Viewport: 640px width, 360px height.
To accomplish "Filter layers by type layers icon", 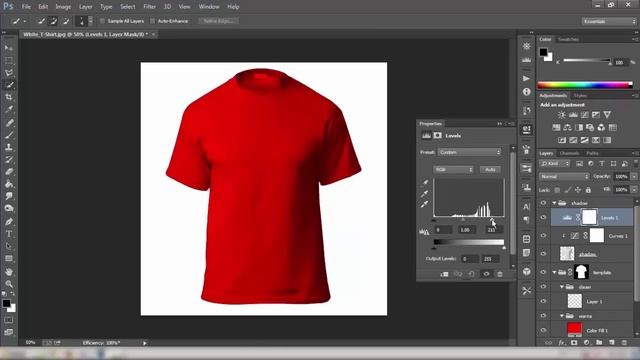I will (x=602, y=164).
